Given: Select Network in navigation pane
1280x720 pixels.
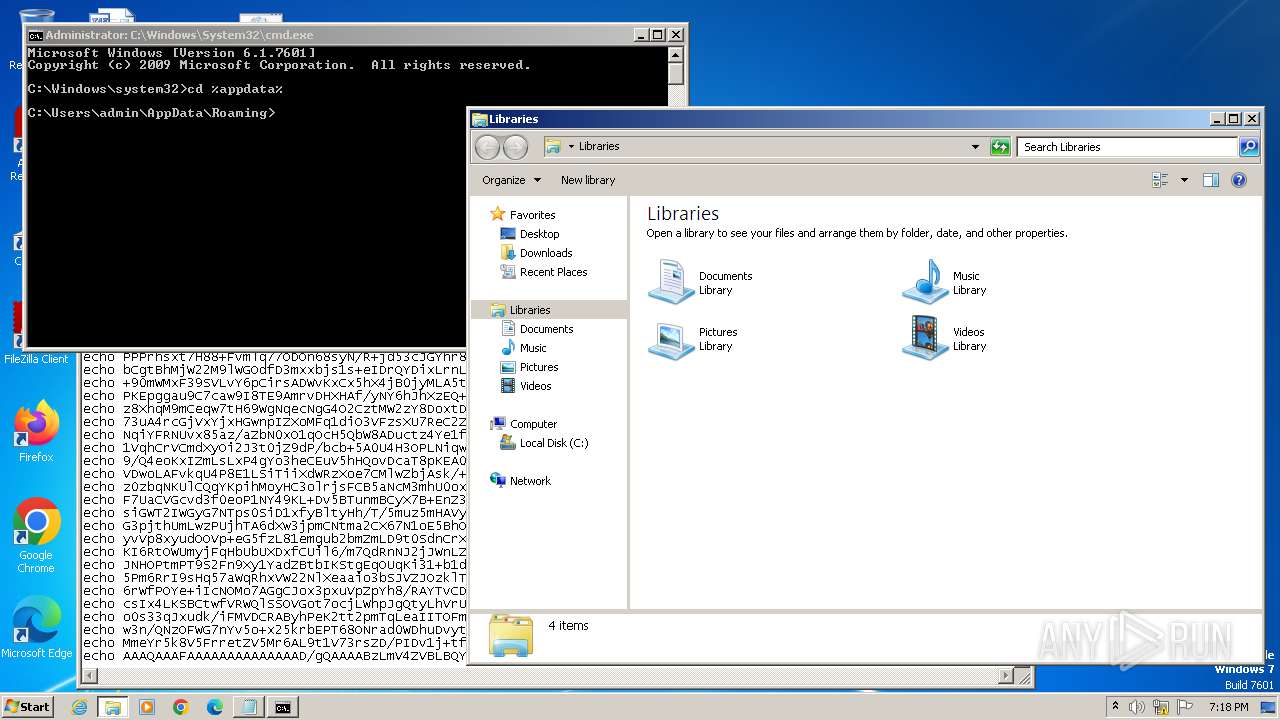Looking at the screenshot, I should (x=530, y=481).
